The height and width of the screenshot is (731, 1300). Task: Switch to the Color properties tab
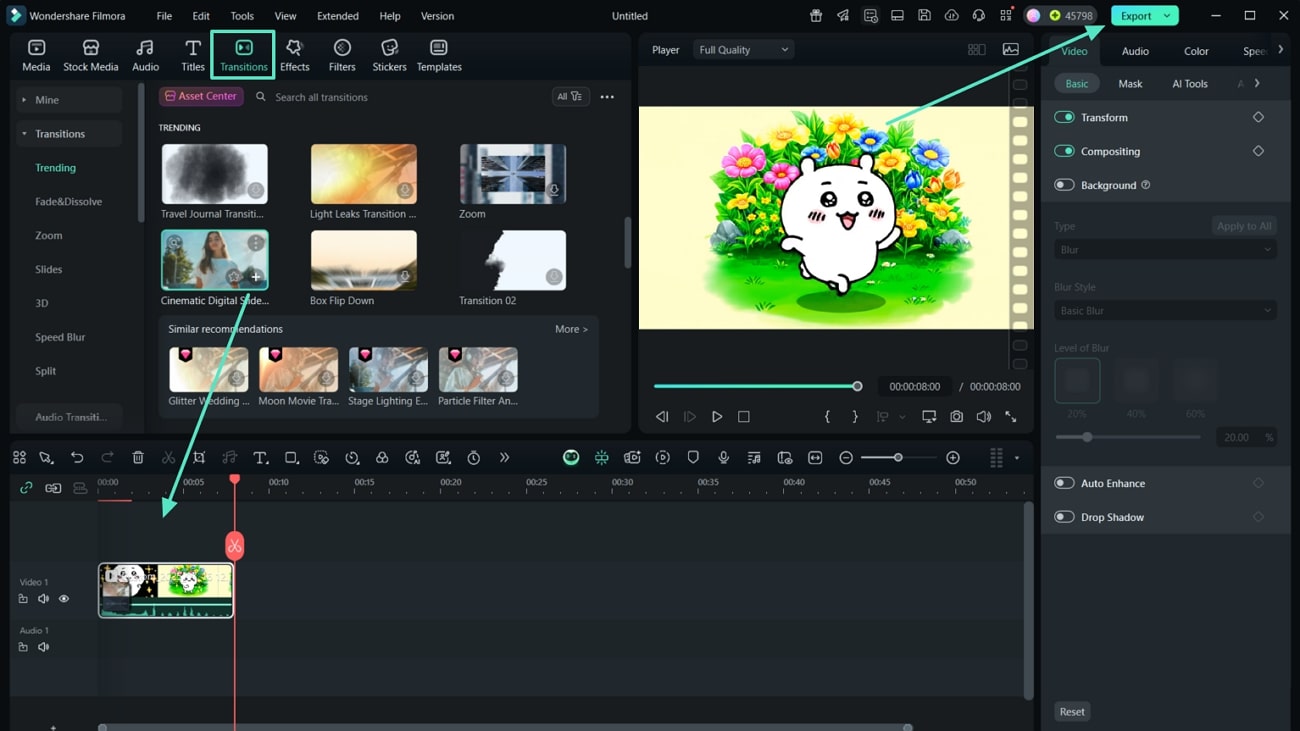pyautogui.click(x=1196, y=51)
